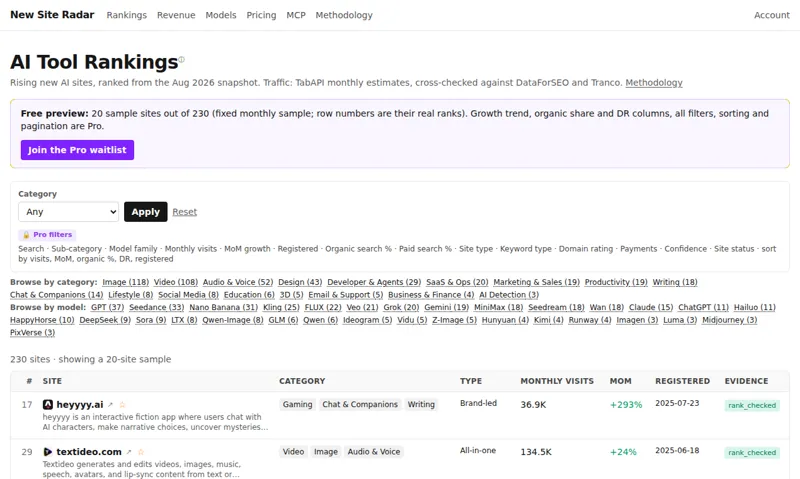Image resolution: width=800 pixels, height=479 pixels.
Task: Star the heyyyy.ai site
Action: [x=122, y=405]
